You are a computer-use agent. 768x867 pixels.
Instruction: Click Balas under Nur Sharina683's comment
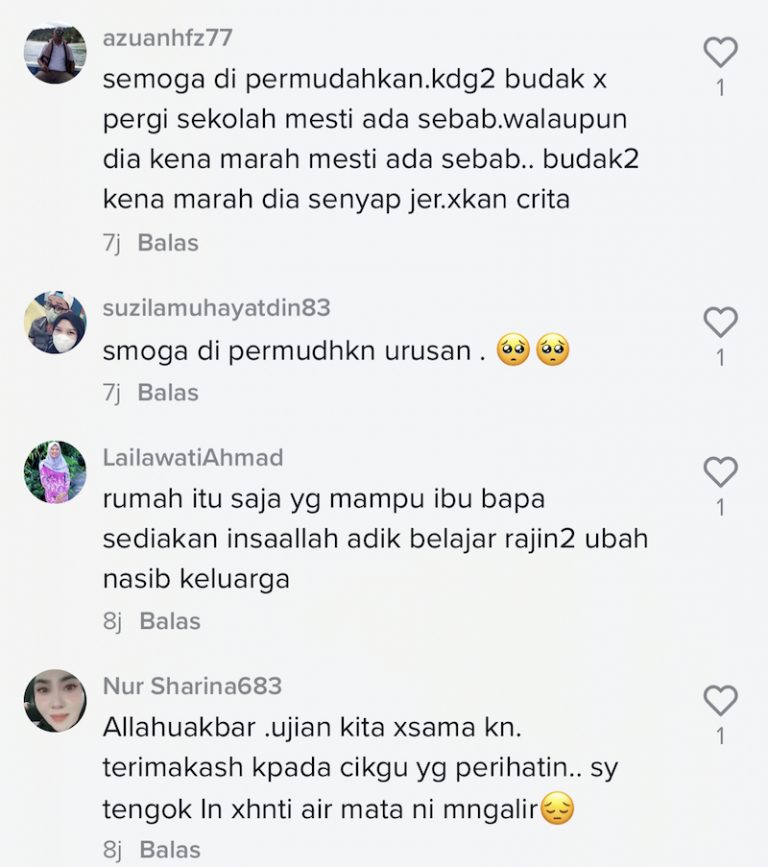(170, 850)
